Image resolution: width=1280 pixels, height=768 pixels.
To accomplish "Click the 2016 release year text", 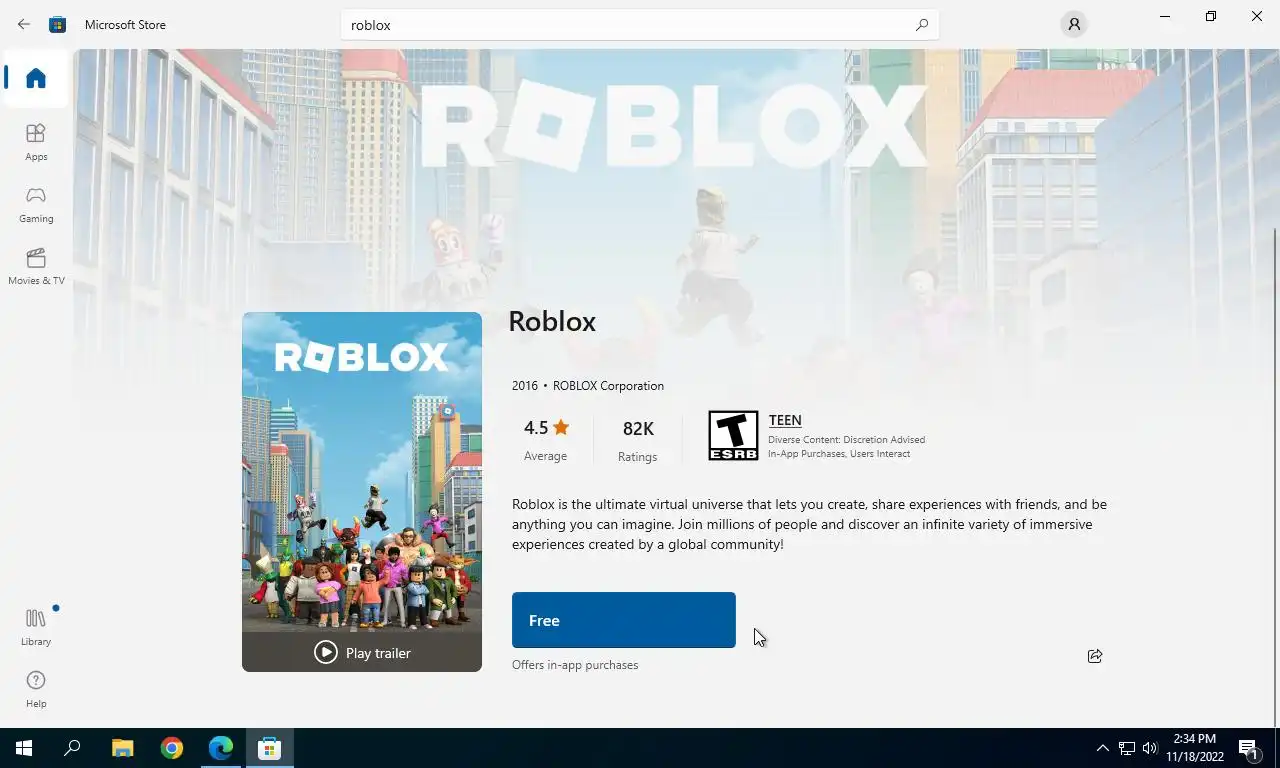I will pos(525,385).
